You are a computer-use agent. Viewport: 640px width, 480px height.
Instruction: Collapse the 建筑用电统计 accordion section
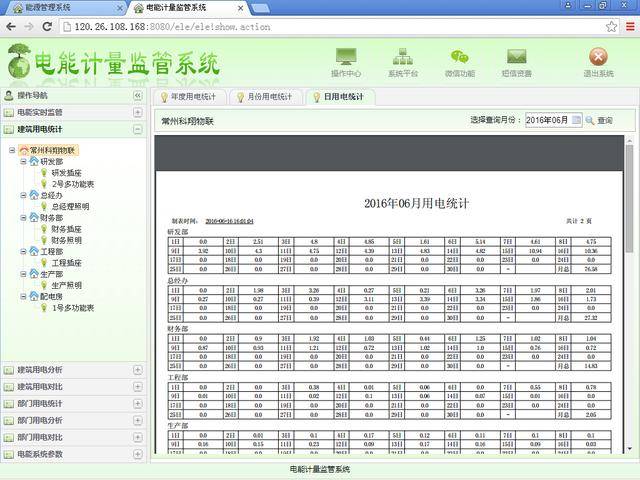(138, 129)
